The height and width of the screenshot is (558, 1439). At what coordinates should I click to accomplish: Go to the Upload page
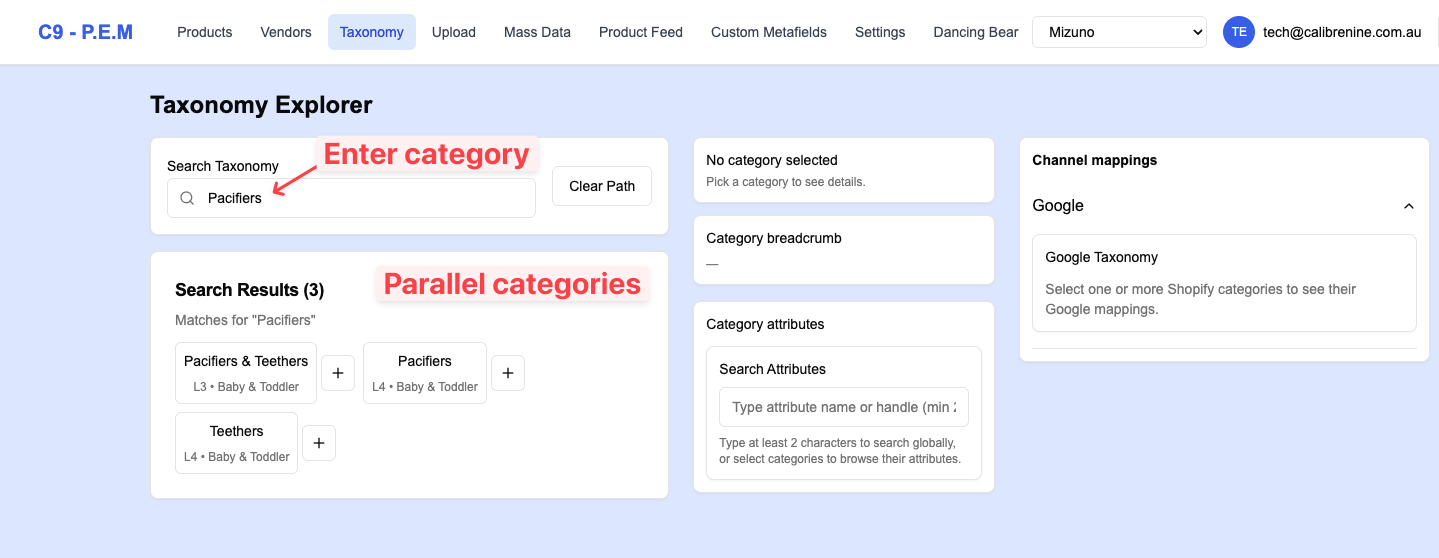point(453,32)
